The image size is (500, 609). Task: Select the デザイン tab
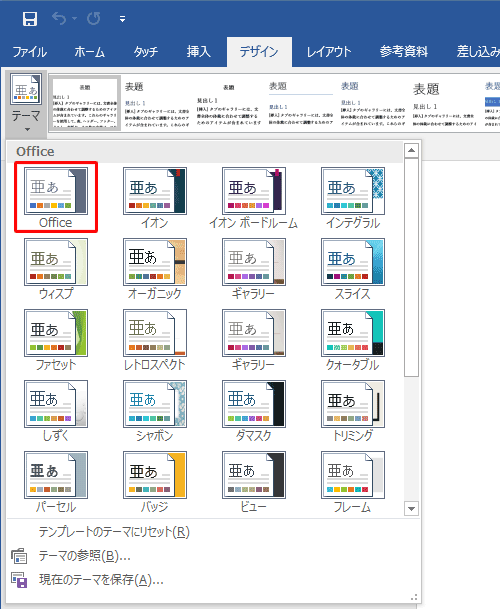[259, 52]
